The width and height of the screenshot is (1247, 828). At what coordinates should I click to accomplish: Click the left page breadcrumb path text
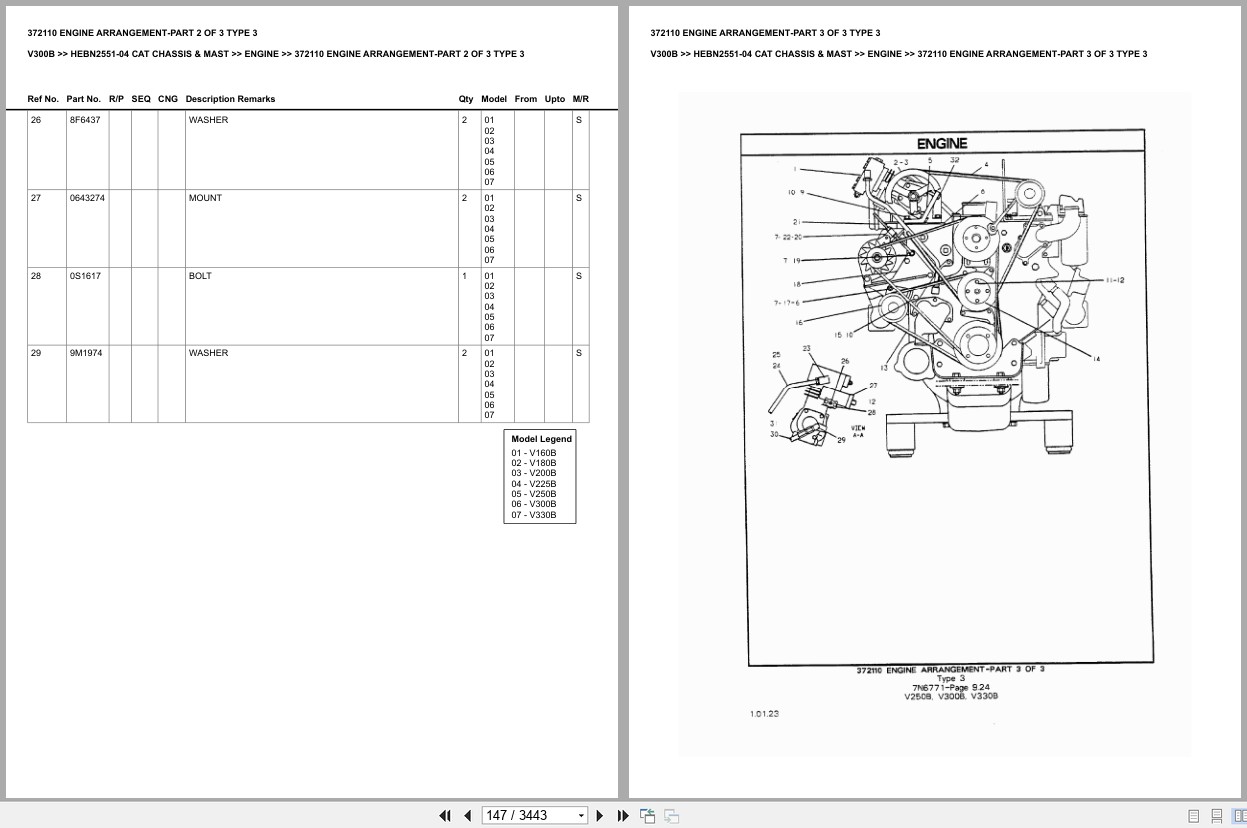[276, 54]
